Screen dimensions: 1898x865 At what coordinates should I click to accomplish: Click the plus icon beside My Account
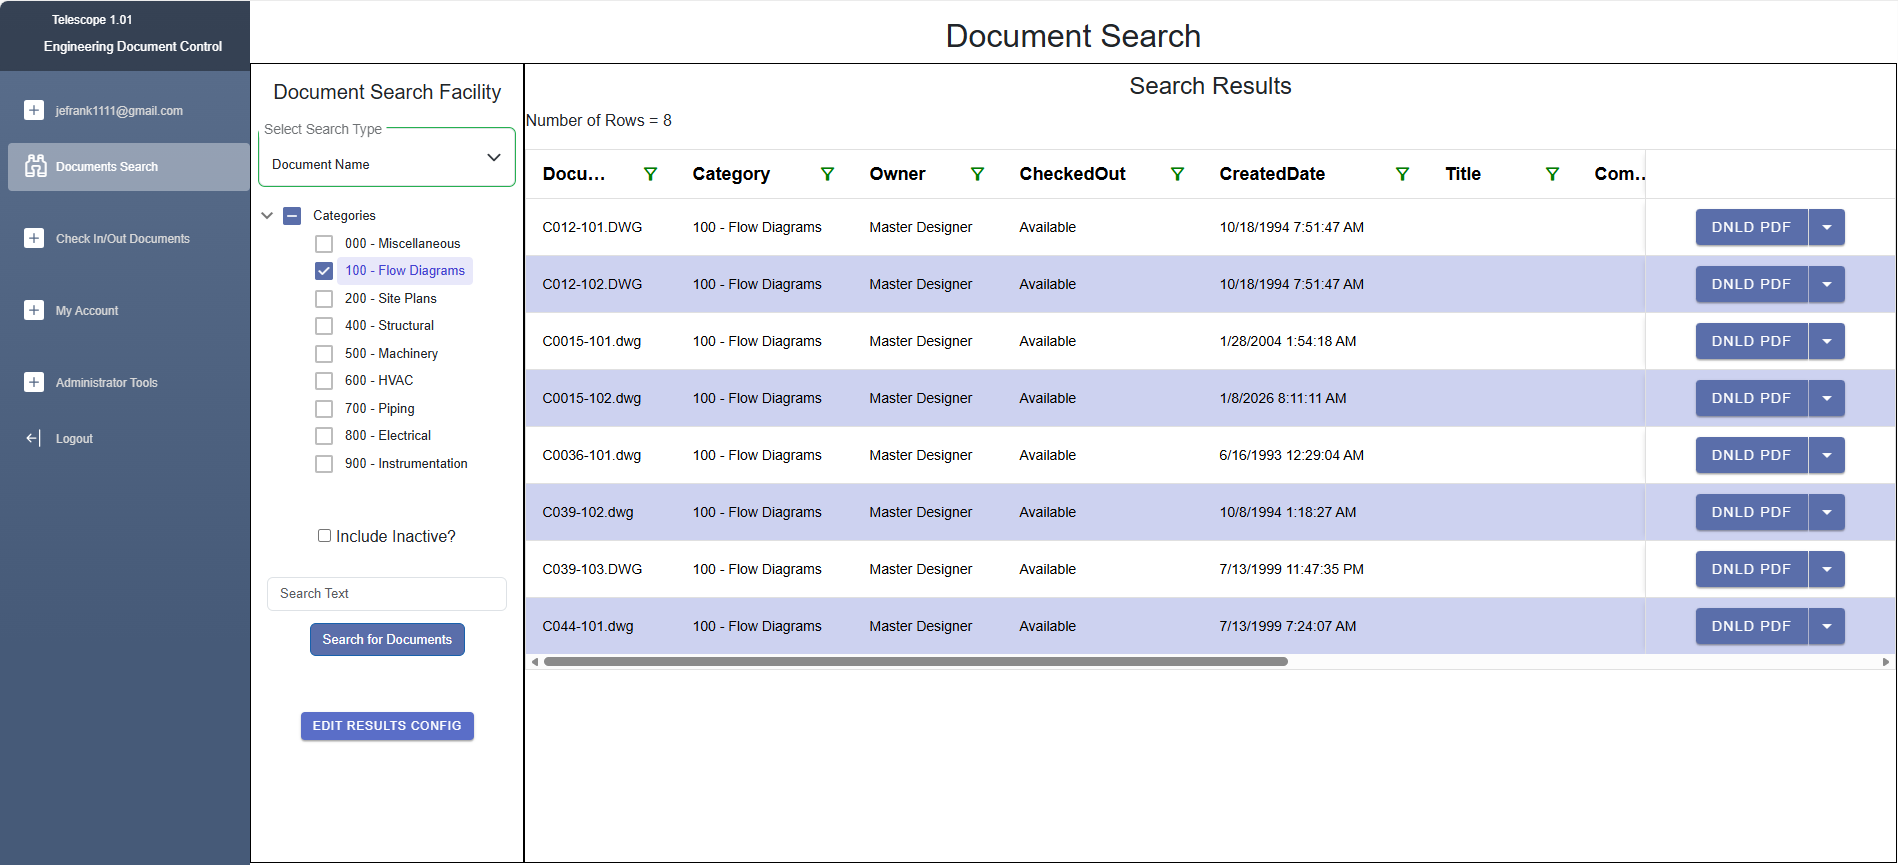pyautogui.click(x=34, y=310)
